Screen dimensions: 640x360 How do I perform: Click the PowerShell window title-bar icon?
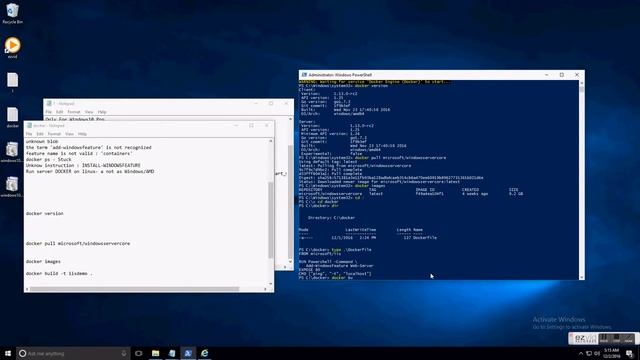304,75
